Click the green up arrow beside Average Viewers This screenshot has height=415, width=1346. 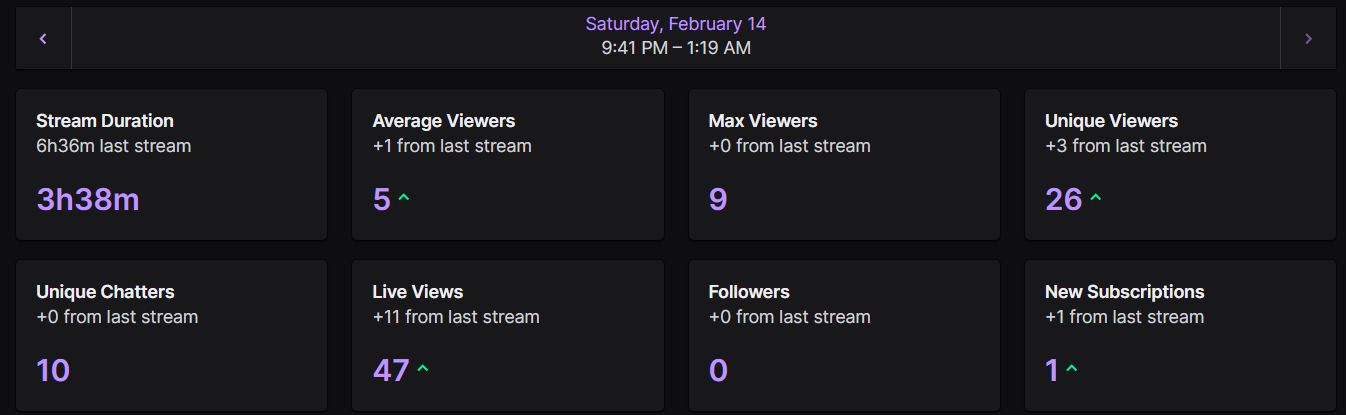[x=404, y=198]
